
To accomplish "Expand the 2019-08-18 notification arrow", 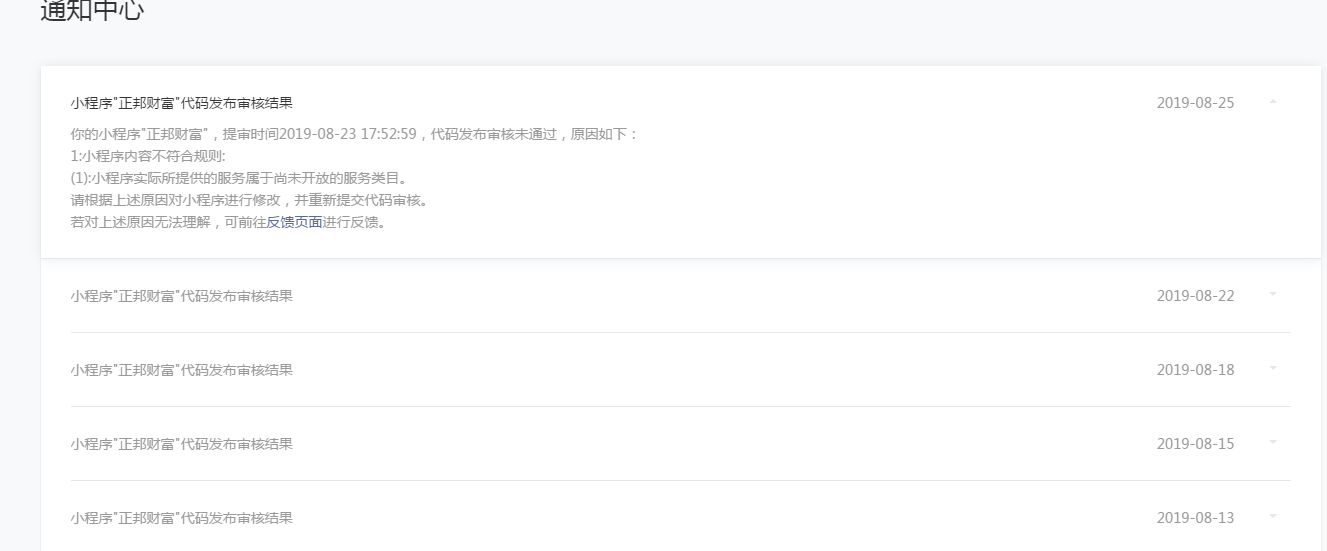I will tap(1273, 368).
